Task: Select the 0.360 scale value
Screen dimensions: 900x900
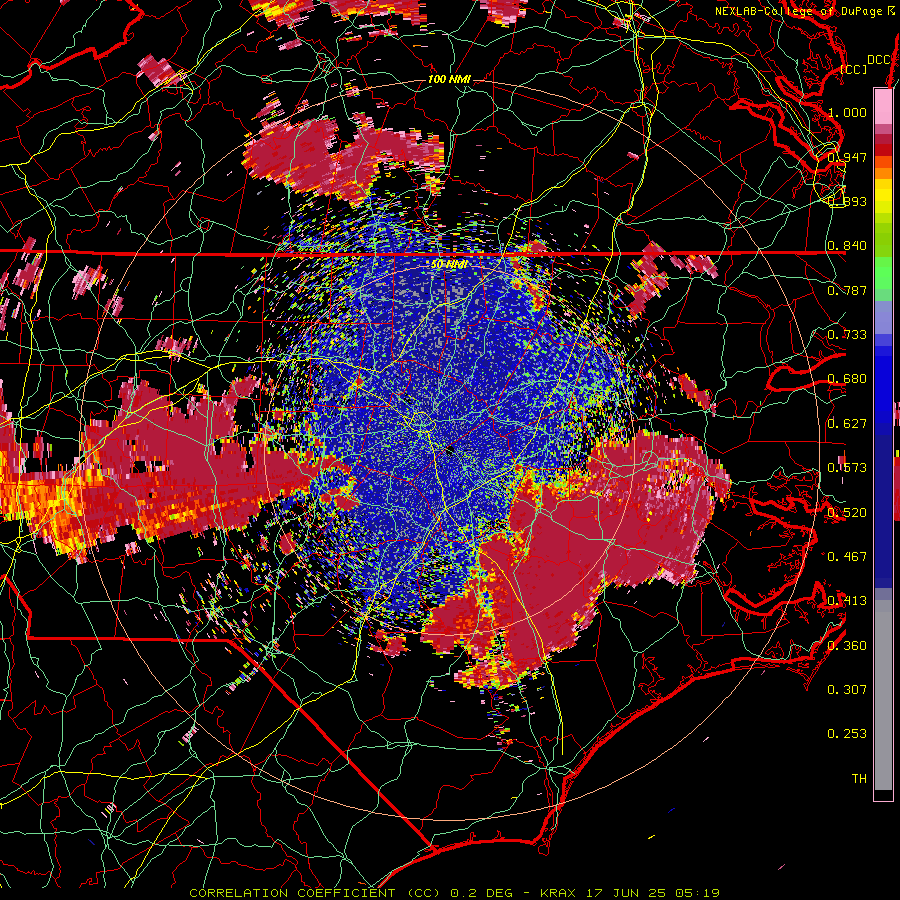Action: coord(847,645)
